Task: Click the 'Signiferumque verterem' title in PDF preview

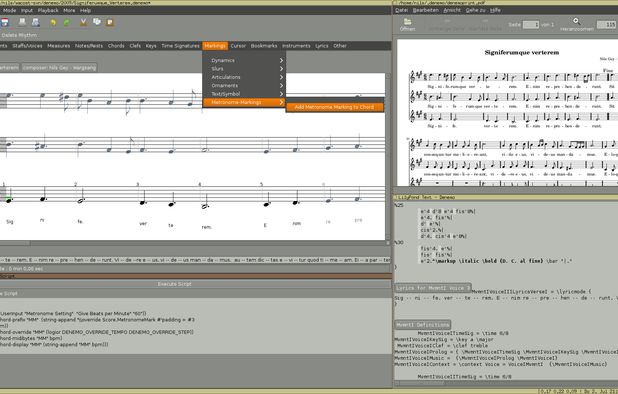Action: click(522, 52)
